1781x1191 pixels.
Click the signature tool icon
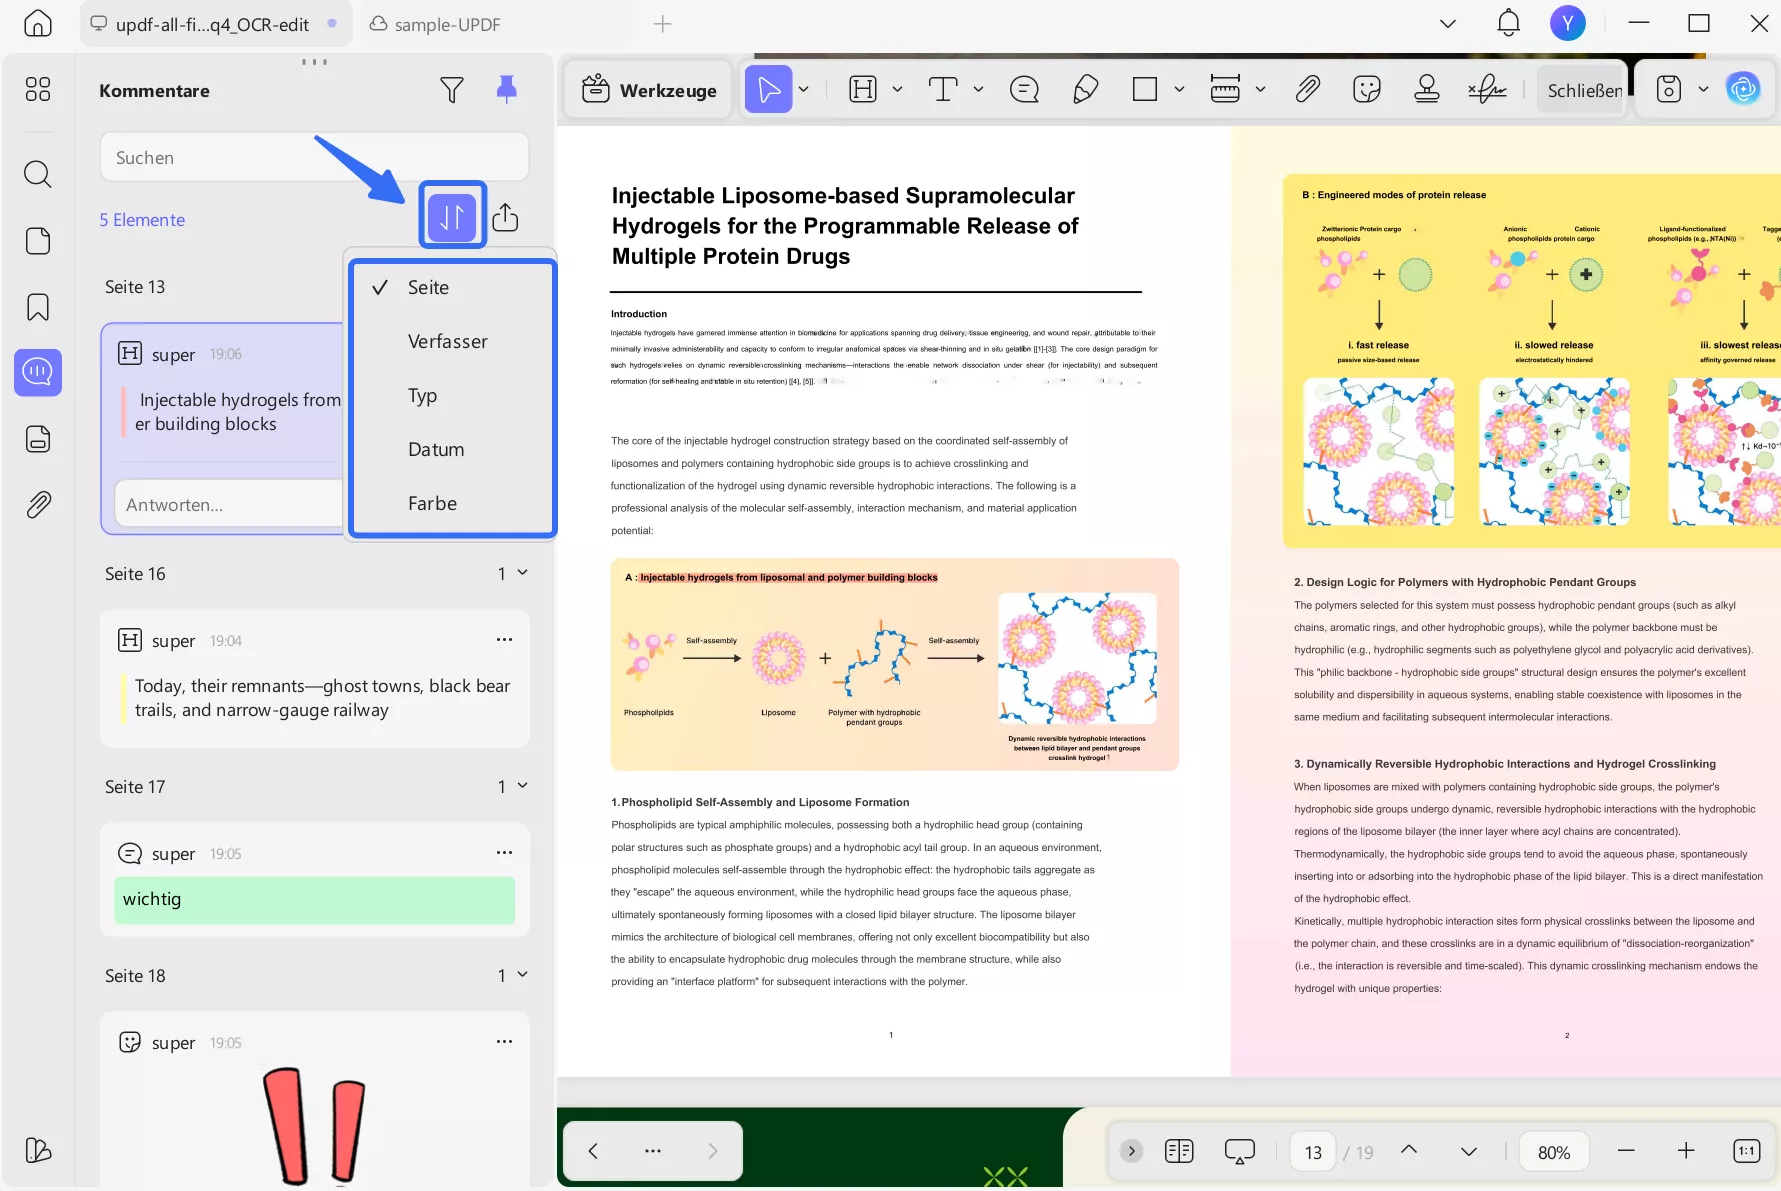coord(1487,90)
